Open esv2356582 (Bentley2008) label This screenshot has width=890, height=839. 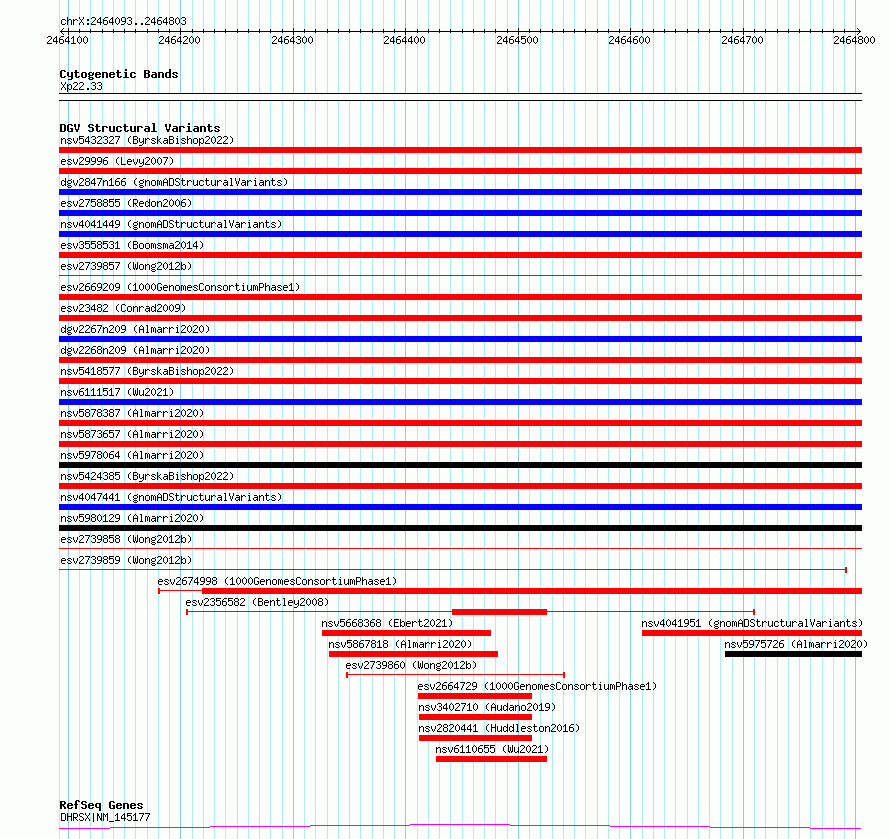pyautogui.click(x=257, y=602)
